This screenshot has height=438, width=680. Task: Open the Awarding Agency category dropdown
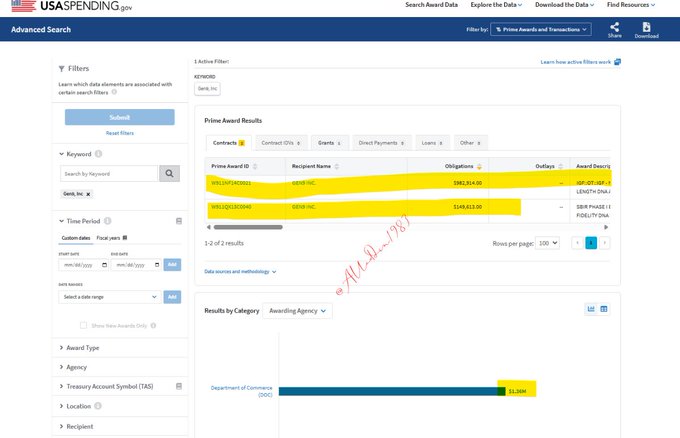click(x=297, y=310)
